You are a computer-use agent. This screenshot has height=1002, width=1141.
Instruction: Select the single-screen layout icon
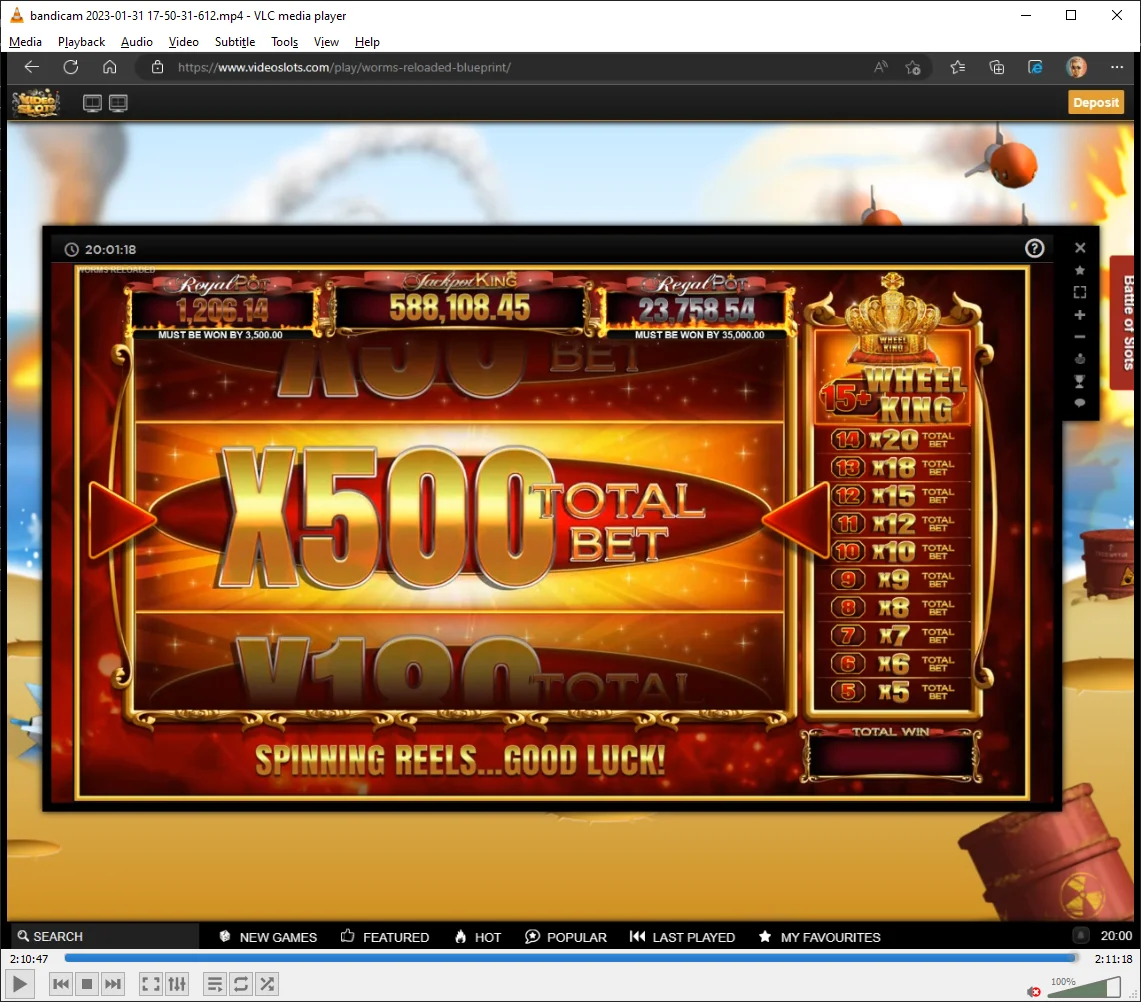[x=92, y=103]
